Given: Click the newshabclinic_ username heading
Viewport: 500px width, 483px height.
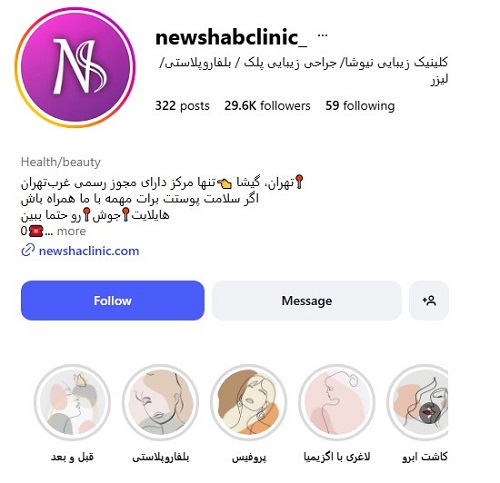Looking at the screenshot, I should [231, 37].
